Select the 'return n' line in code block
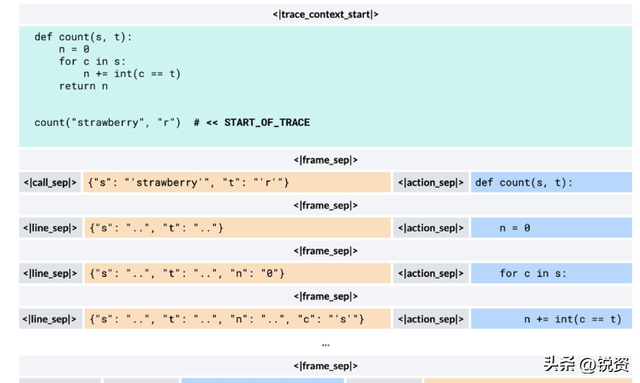Viewport: 640px width, 383px height. pos(83,86)
